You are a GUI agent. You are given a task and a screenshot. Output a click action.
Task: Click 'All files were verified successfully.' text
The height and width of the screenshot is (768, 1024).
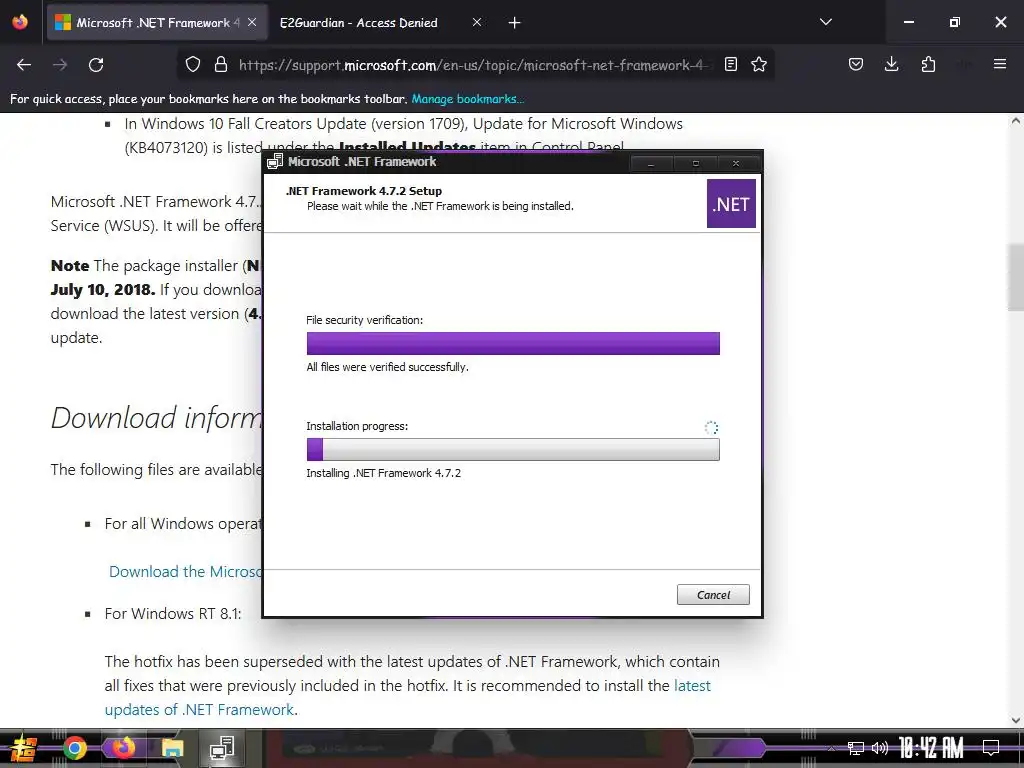pos(387,367)
